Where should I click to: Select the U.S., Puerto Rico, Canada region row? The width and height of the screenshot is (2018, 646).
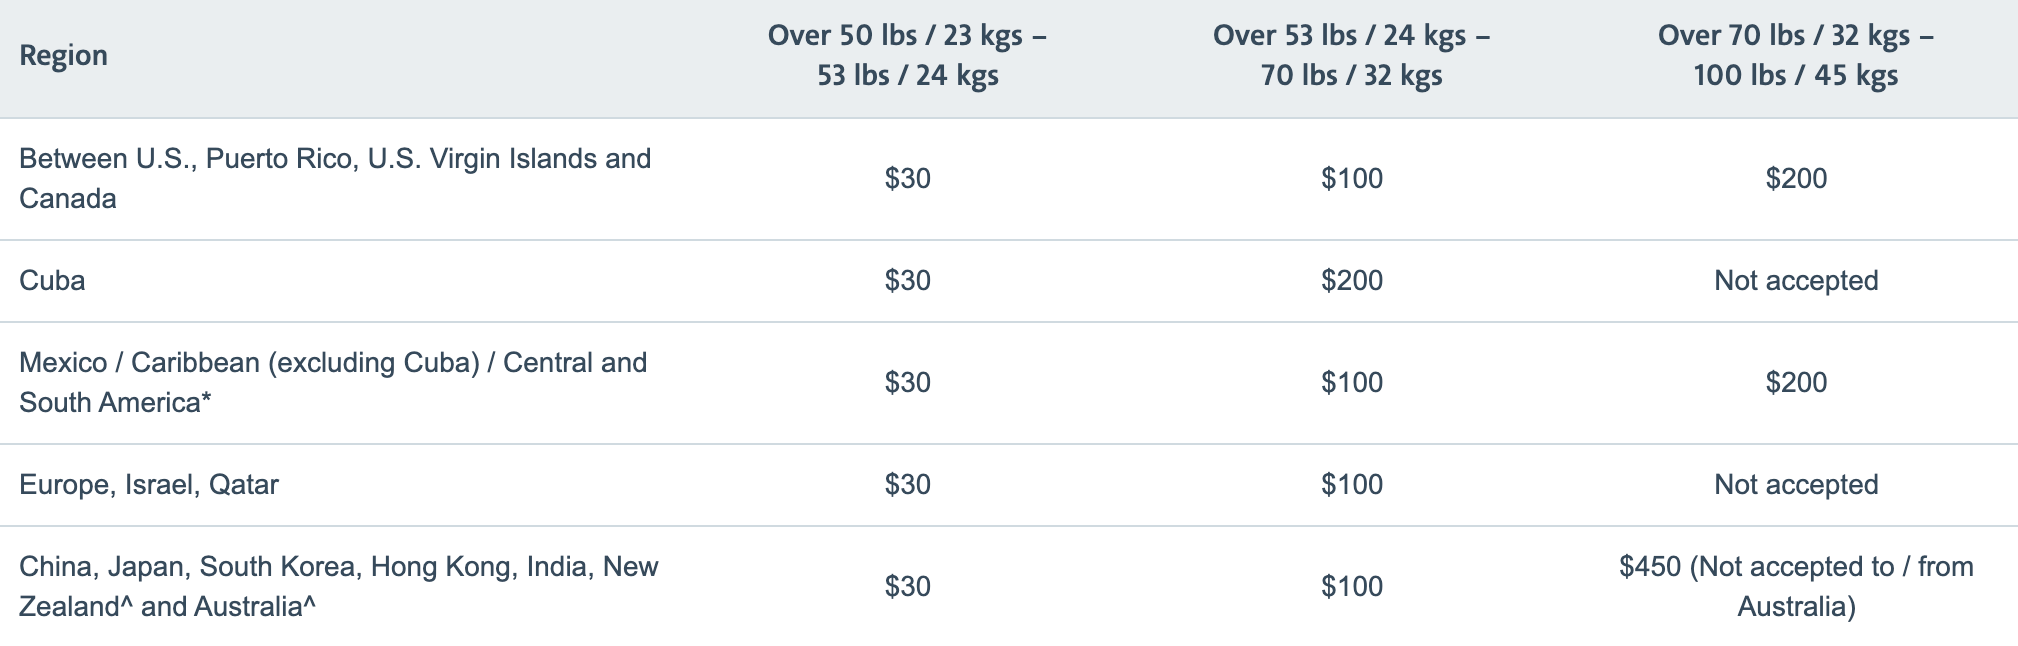(335, 179)
